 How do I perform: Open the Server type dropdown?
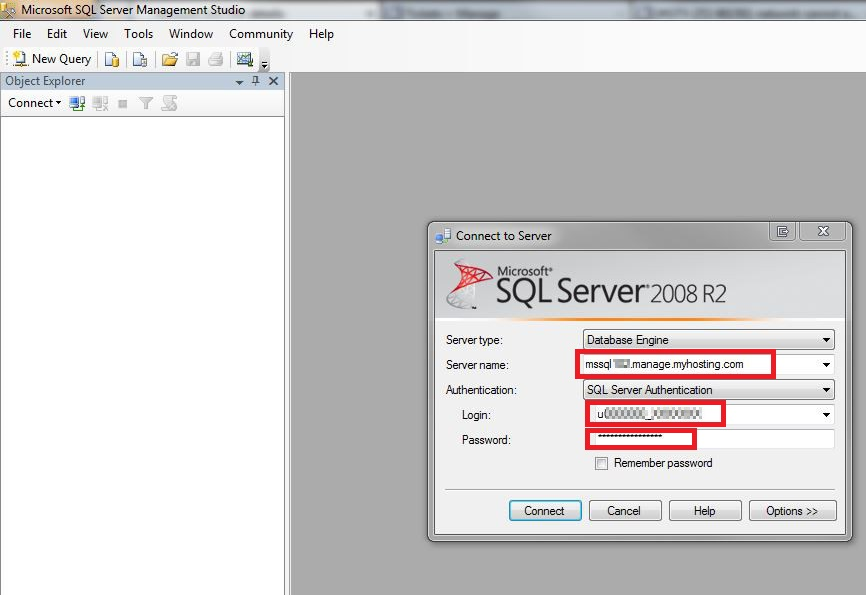[709, 340]
